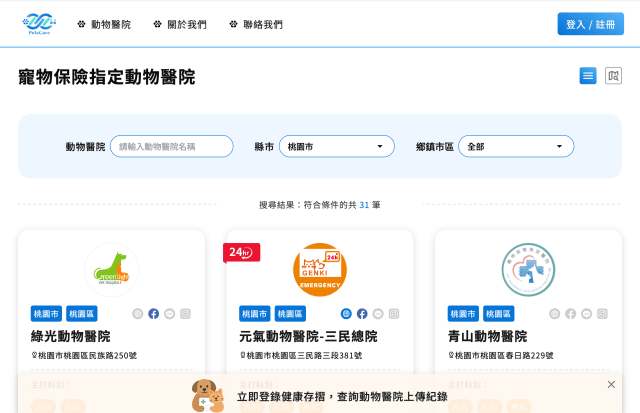The width and height of the screenshot is (640, 413).
Task: Switch to map view
Action: pos(613,76)
